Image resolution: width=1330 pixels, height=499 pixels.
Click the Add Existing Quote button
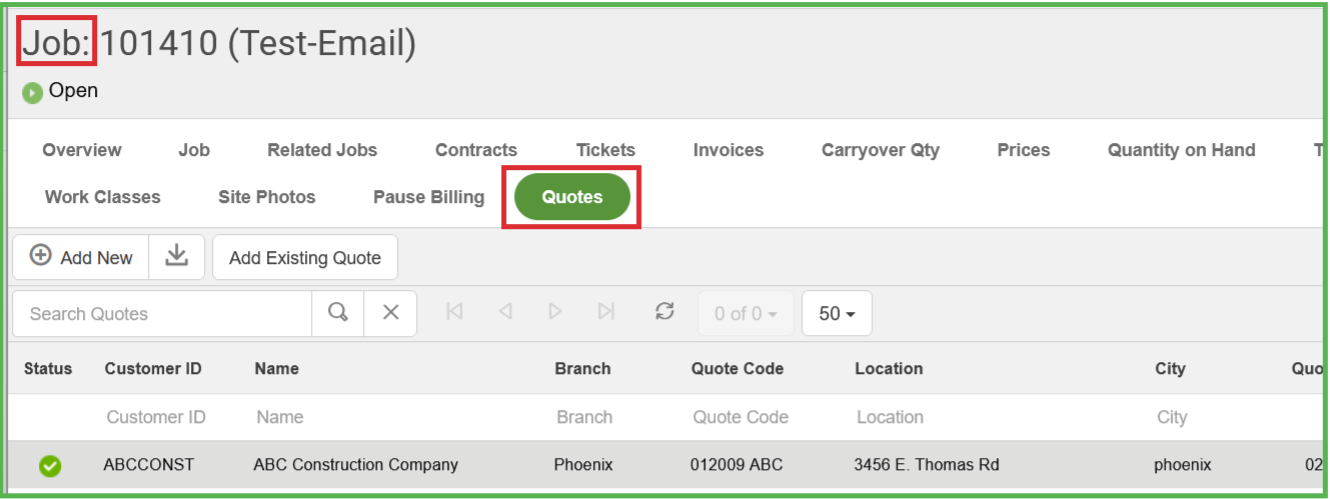305,258
